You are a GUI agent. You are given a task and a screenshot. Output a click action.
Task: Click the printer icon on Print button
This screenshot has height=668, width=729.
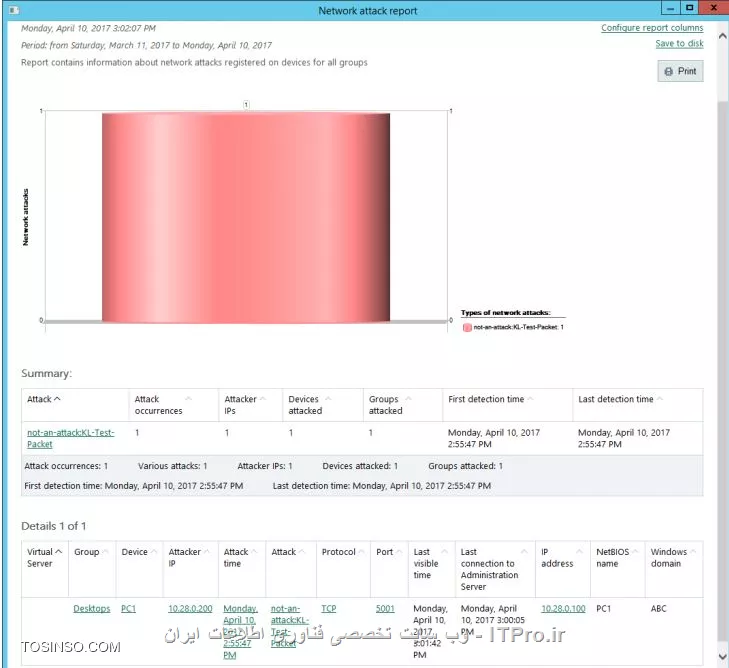point(669,72)
